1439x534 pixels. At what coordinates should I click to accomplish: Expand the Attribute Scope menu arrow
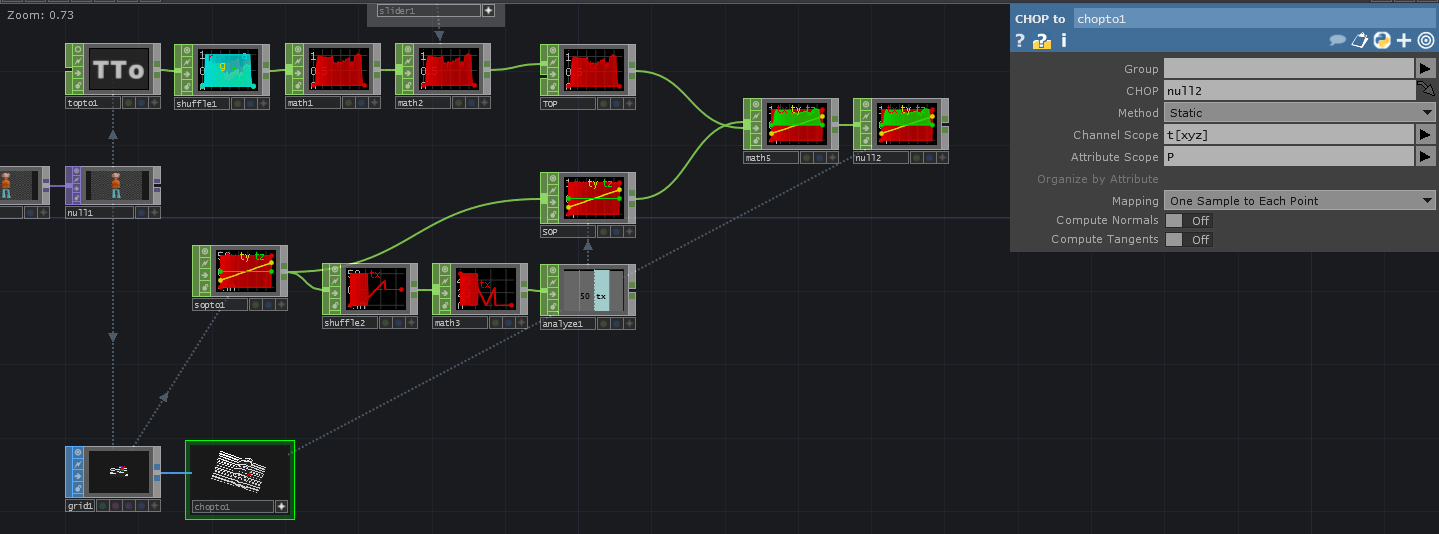pos(1425,157)
